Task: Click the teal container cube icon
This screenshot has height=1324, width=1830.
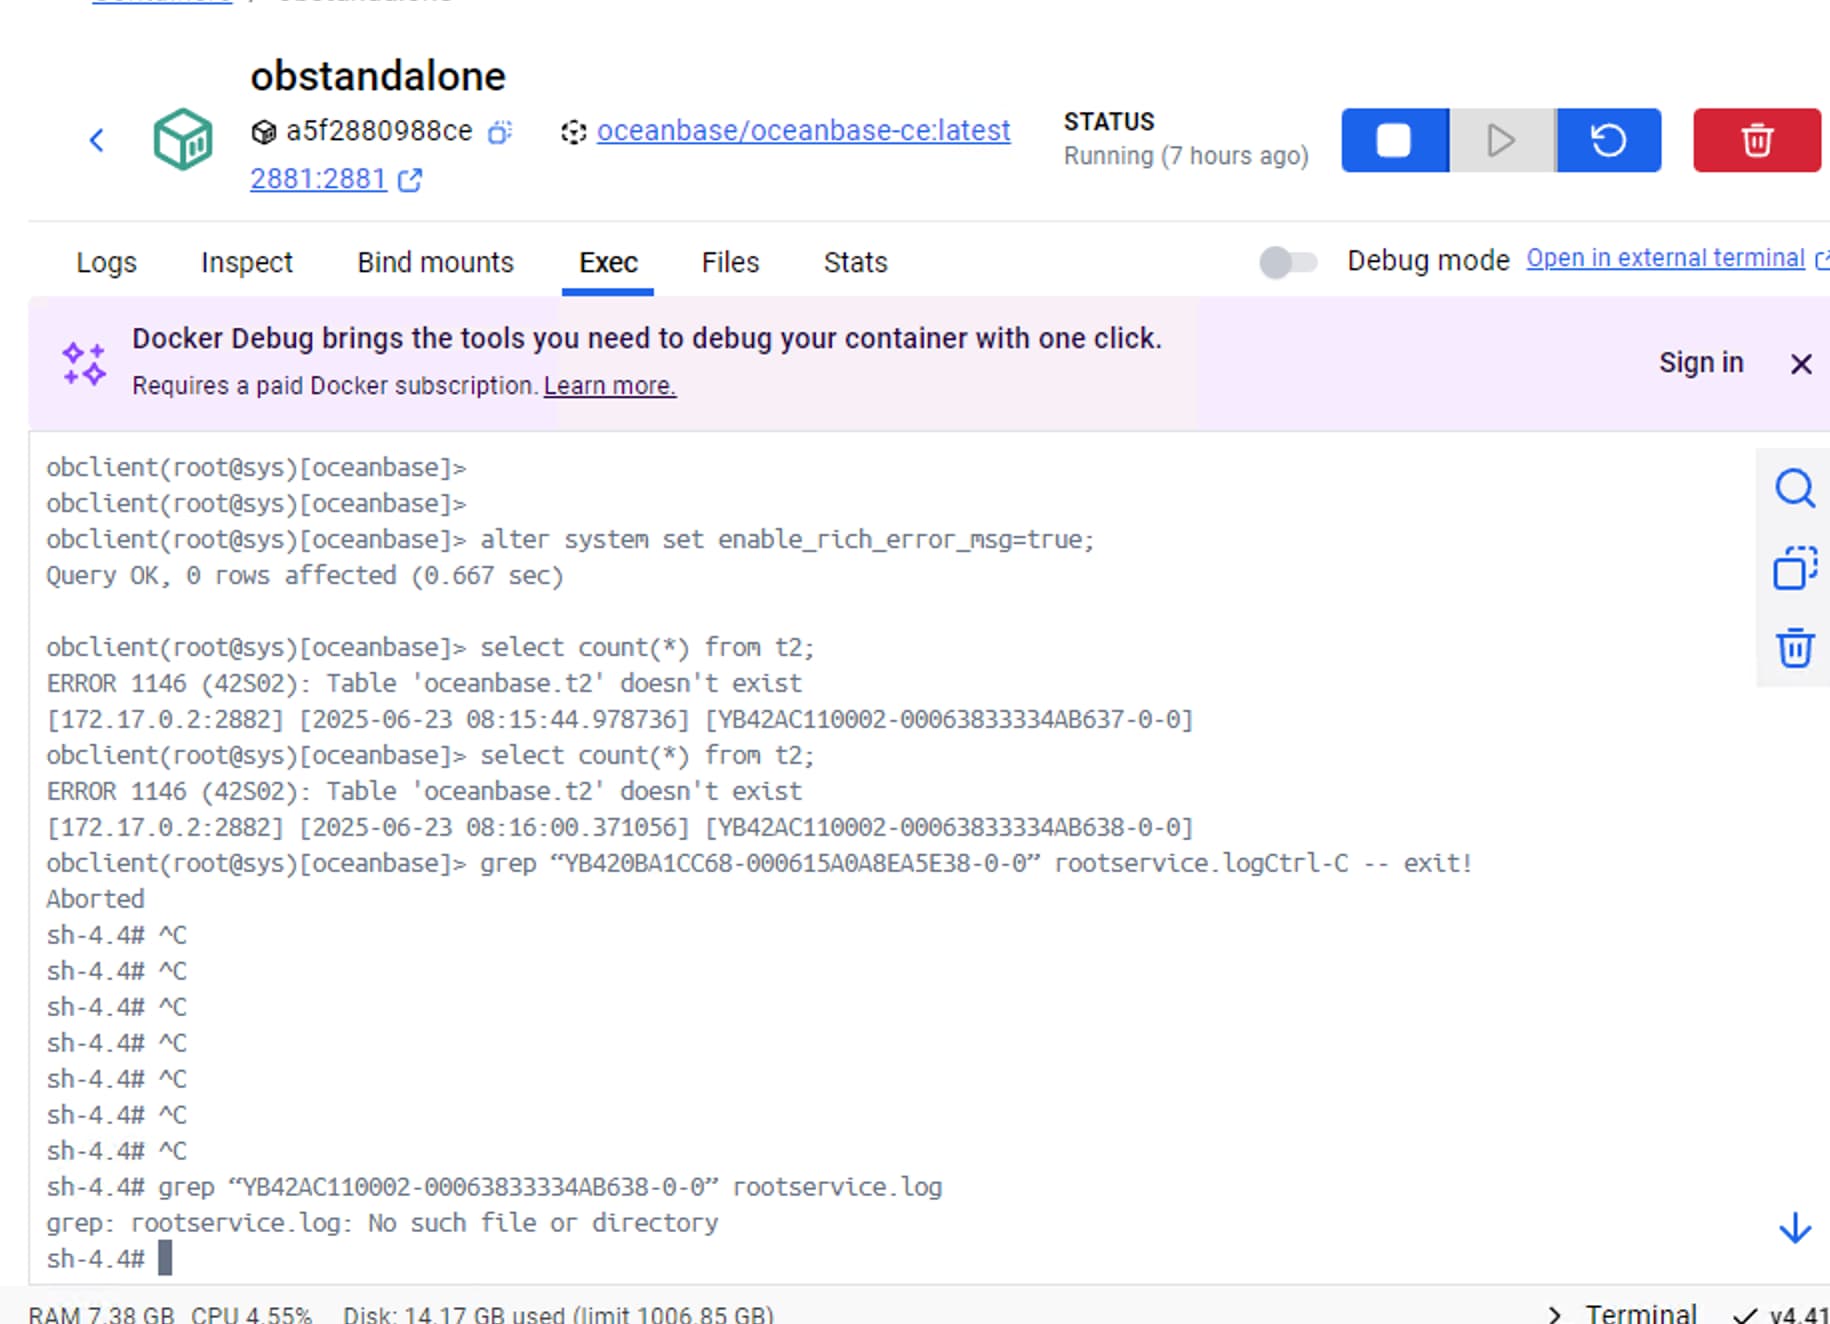Action: tap(182, 139)
